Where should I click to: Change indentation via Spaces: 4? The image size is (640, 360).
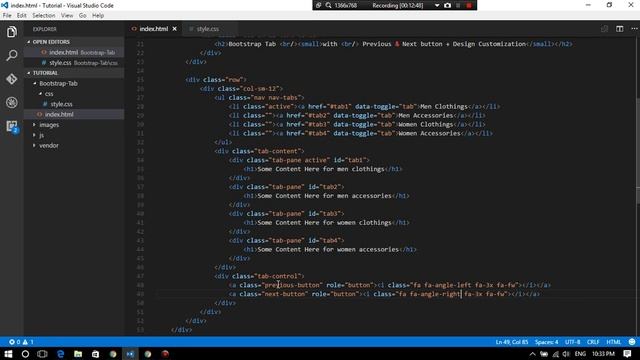(x=546, y=342)
